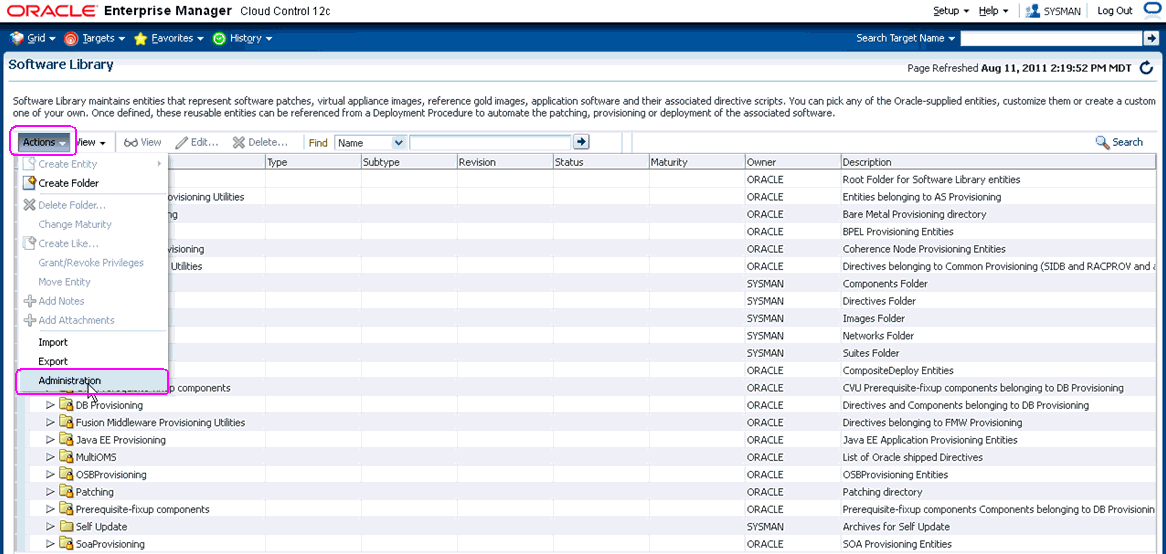This screenshot has width=1166, height=554.
Task: Expand the Patching folder
Action: click(51, 492)
